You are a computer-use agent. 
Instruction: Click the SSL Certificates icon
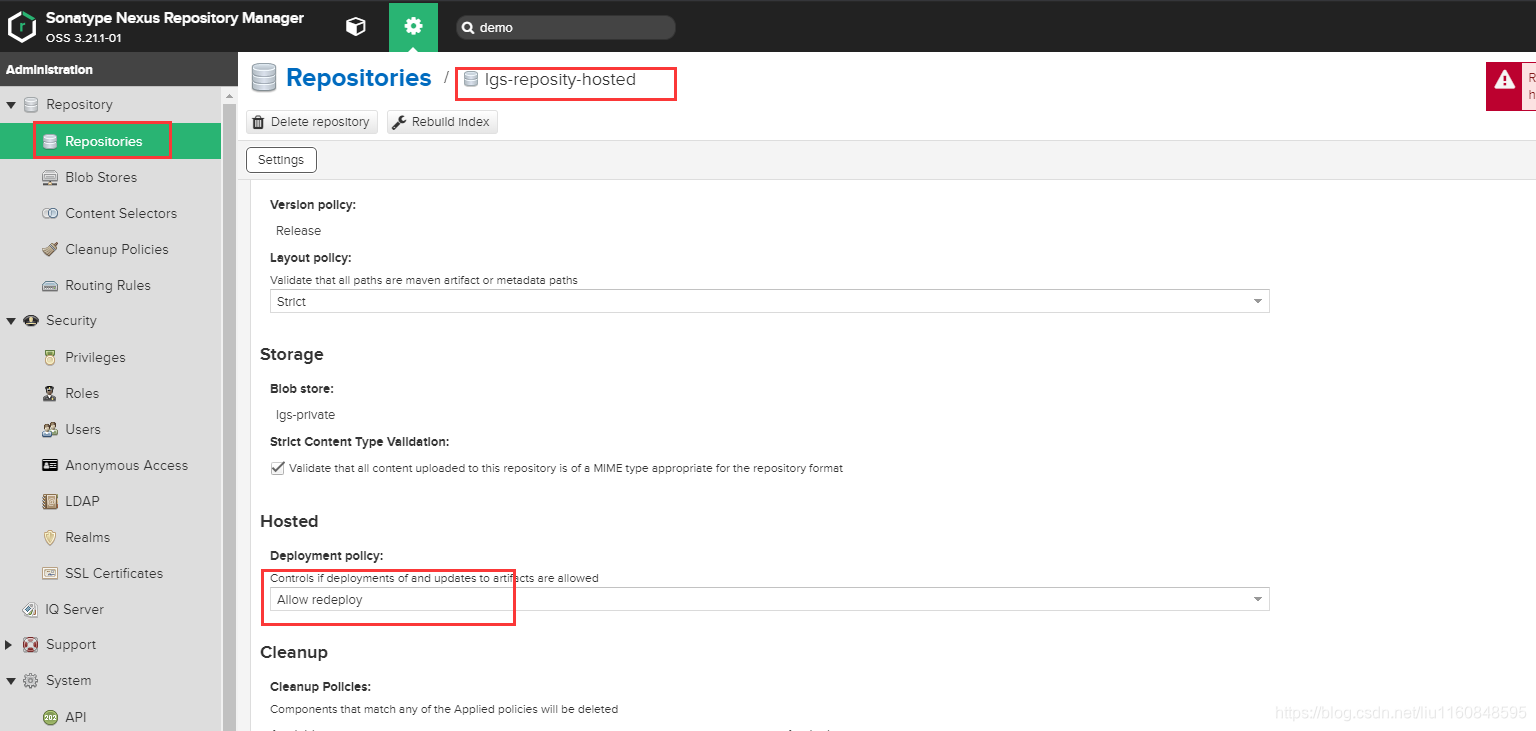[50, 573]
